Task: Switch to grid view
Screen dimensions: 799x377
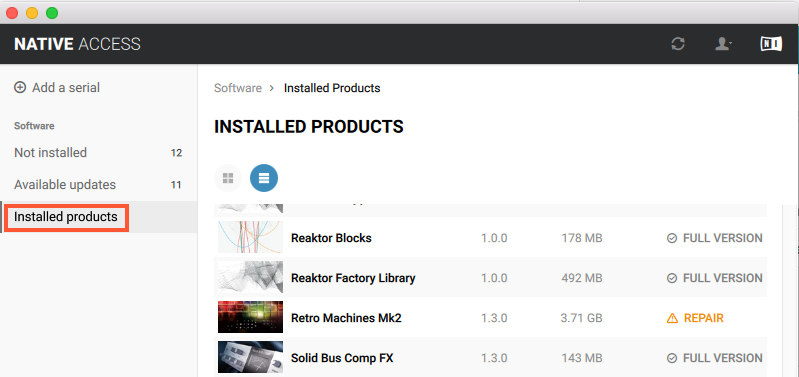Action: [228, 178]
